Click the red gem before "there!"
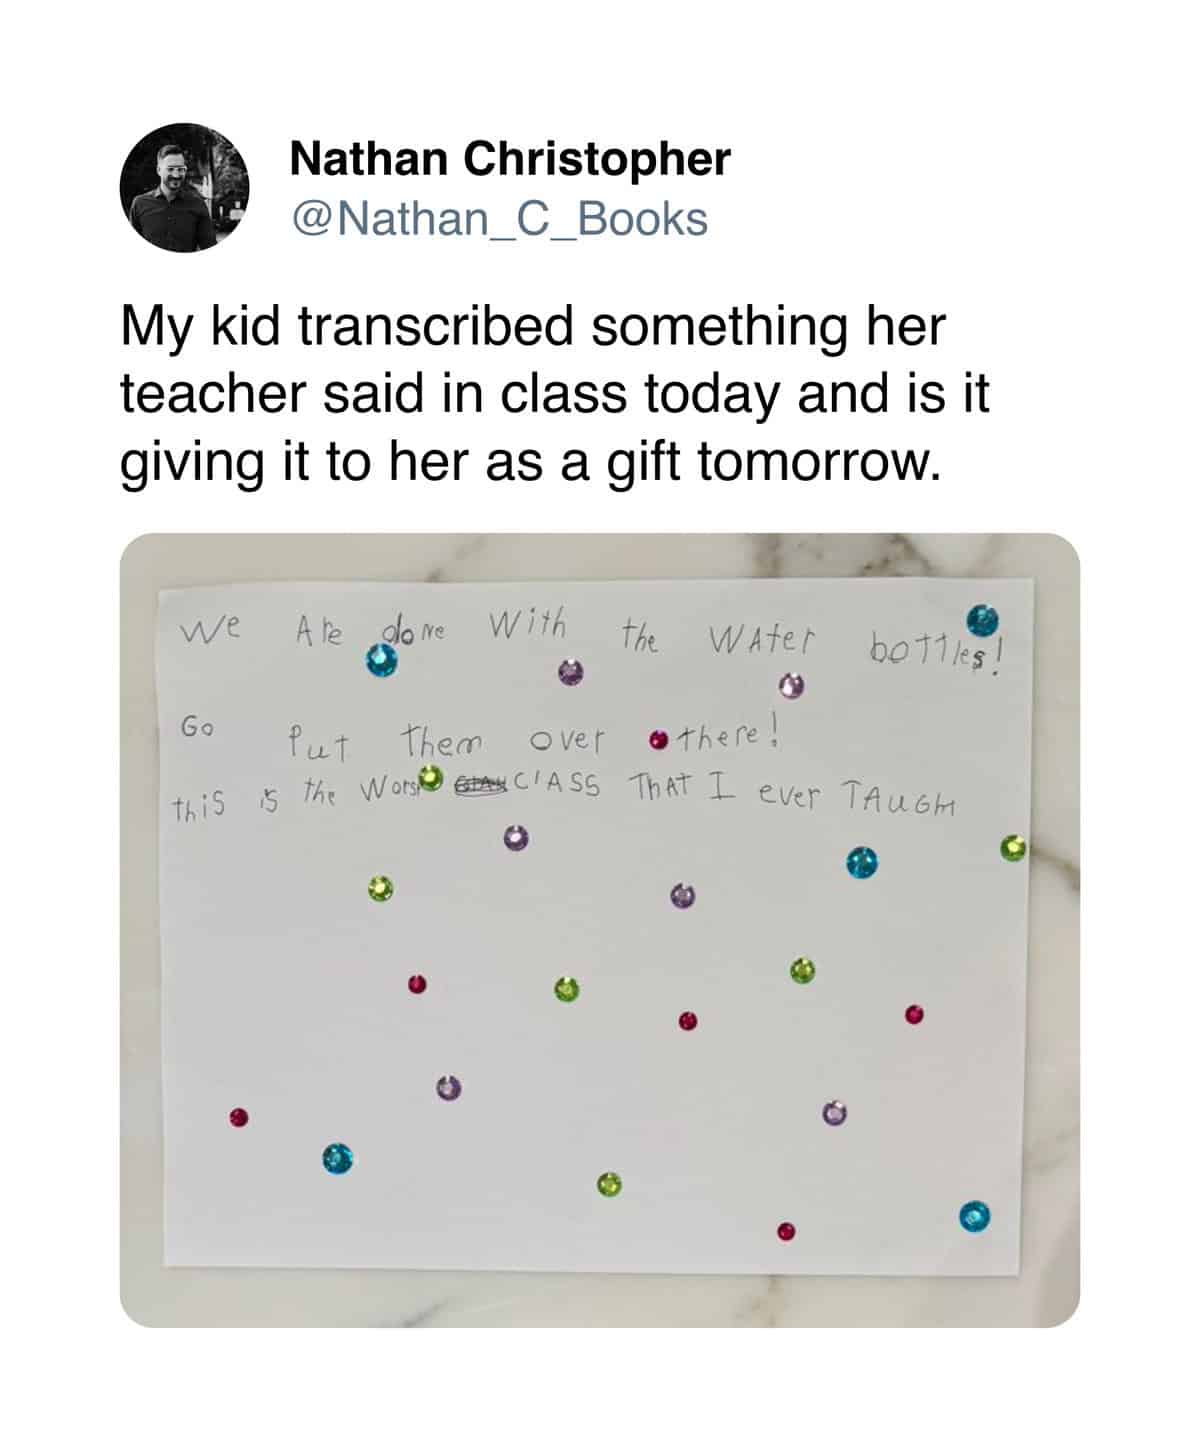1200x1451 pixels. [658, 741]
